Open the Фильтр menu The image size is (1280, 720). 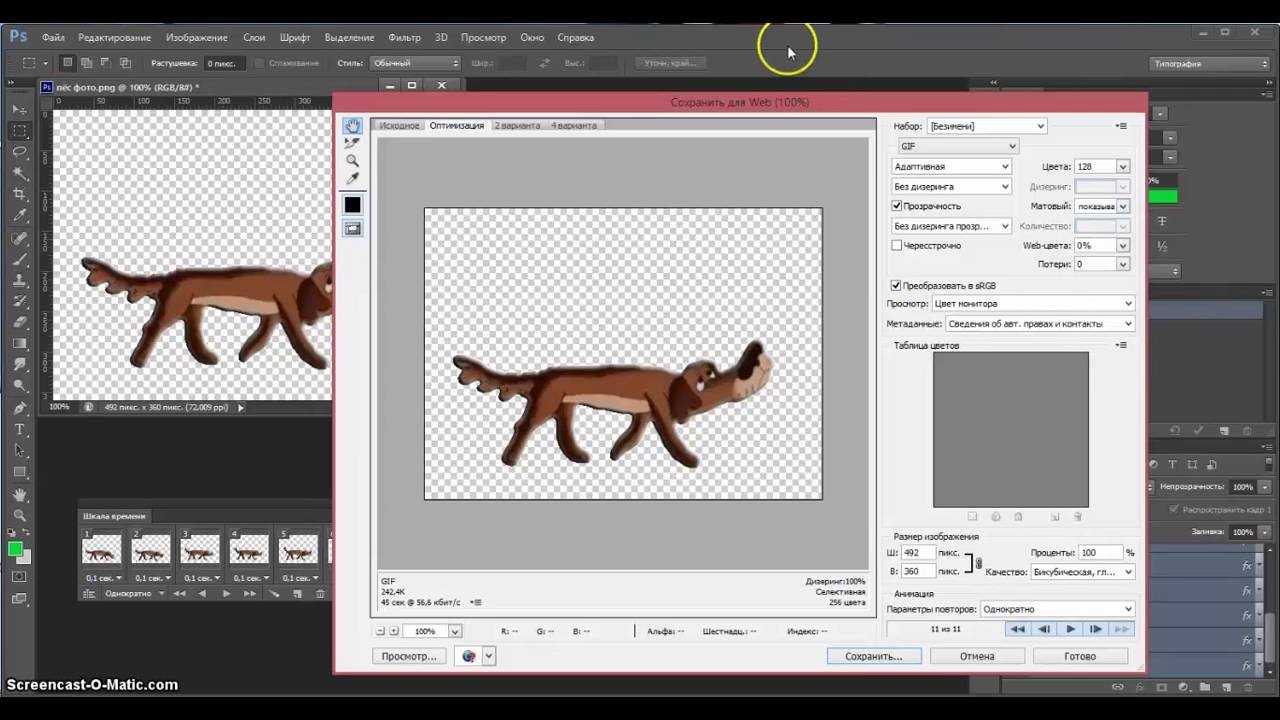click(404, 37)
